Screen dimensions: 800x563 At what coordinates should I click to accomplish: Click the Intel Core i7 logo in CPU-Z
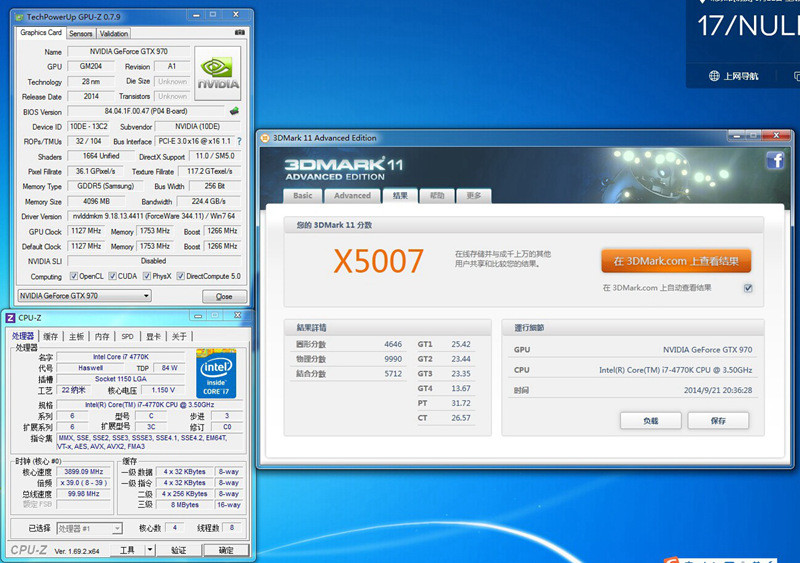[216, 373]
